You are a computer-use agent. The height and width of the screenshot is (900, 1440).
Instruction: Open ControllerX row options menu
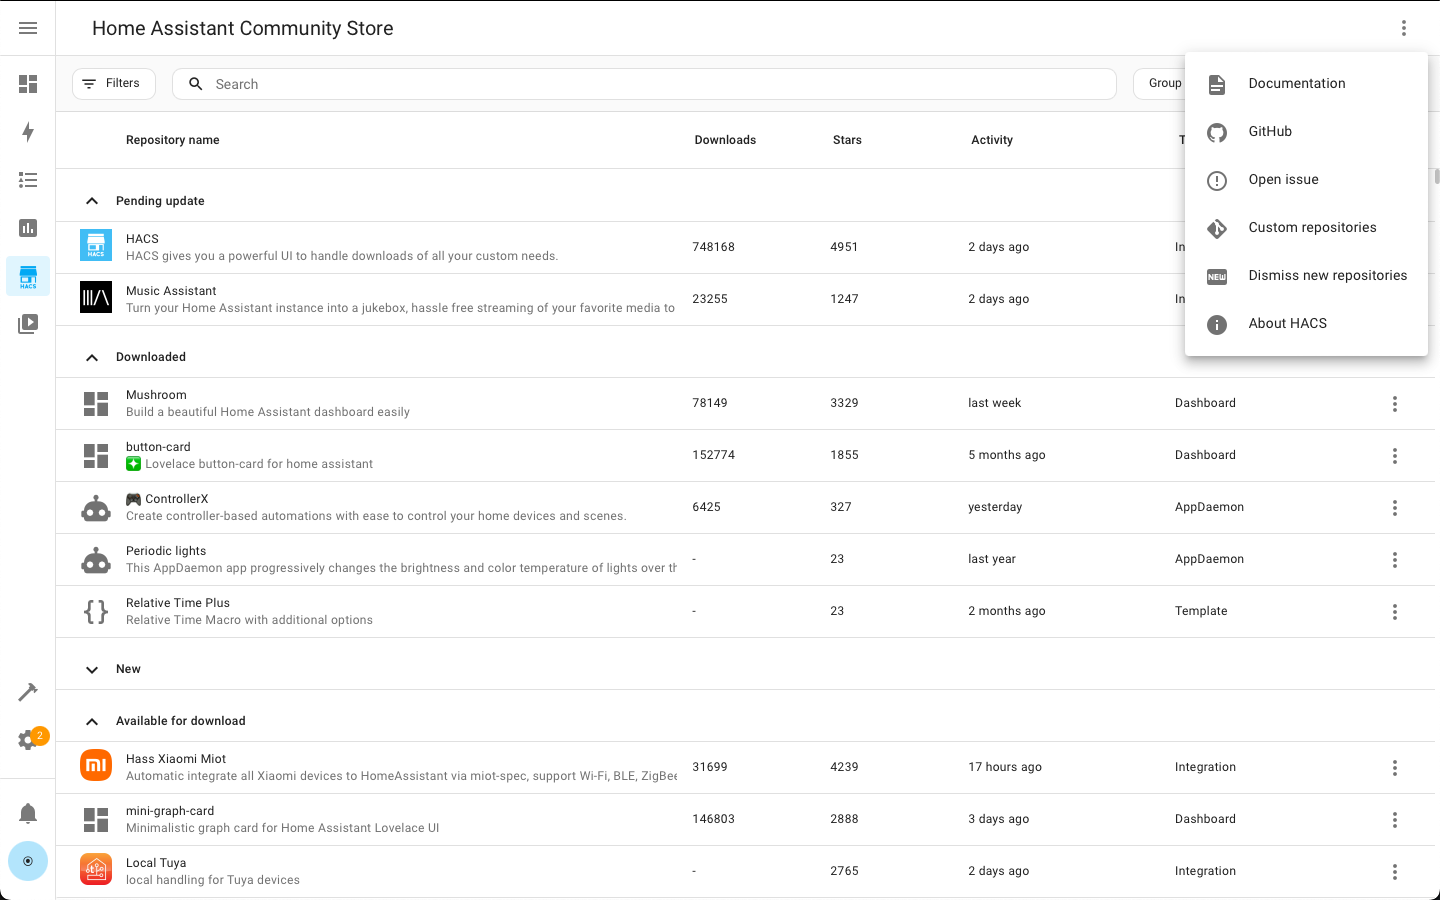click(x=1395, y=508)
